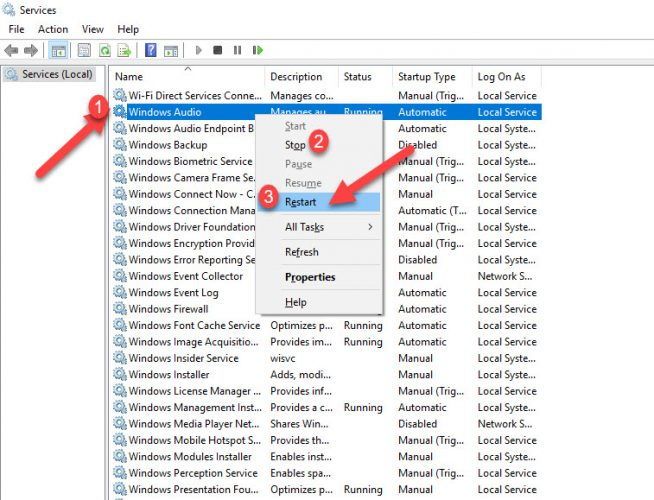Select Windows Driver Foundation service
Image resolution: width=654 pixels, height=500 pixels.
191,227
